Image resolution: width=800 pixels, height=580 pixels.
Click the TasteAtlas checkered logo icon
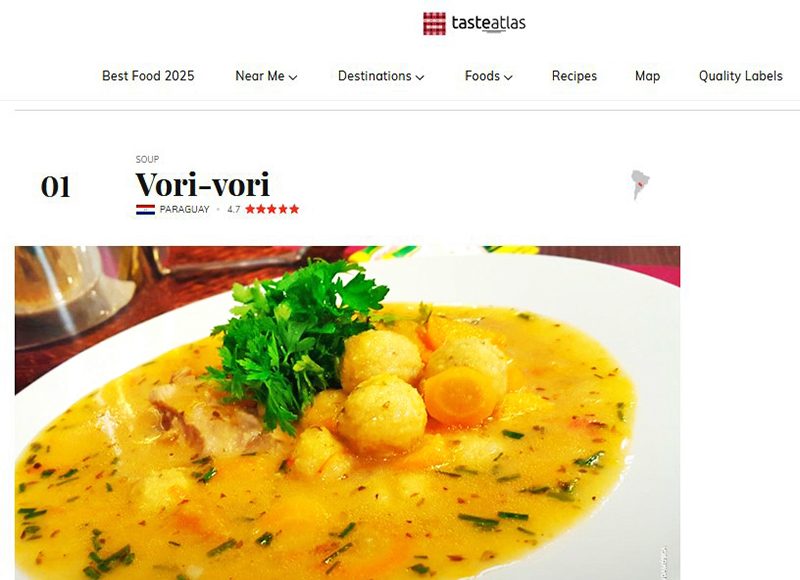(434, 23)
